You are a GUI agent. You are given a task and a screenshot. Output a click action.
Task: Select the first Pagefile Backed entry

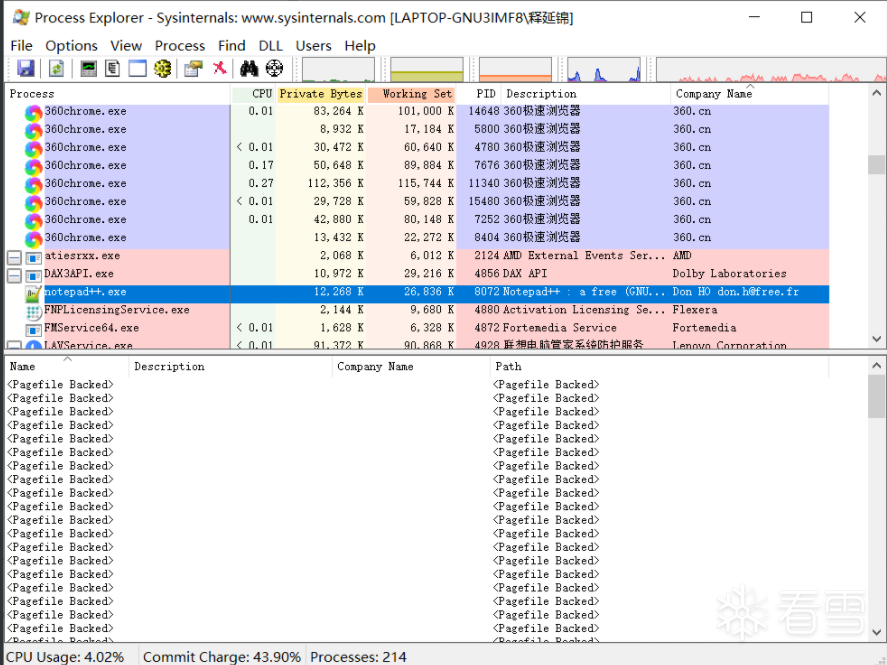click(417, 386)
